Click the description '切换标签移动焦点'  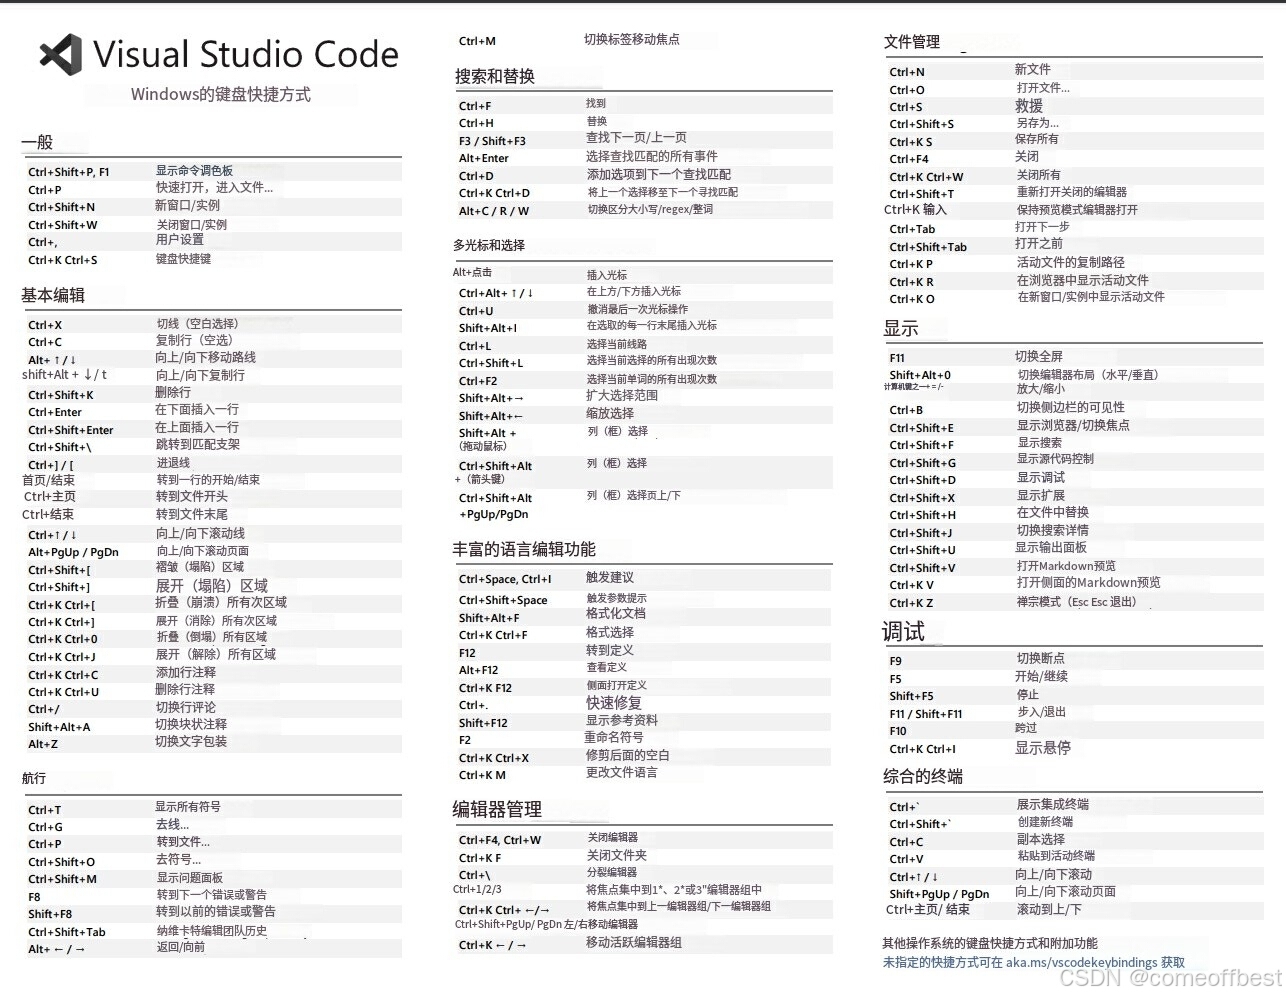(632, 39)
